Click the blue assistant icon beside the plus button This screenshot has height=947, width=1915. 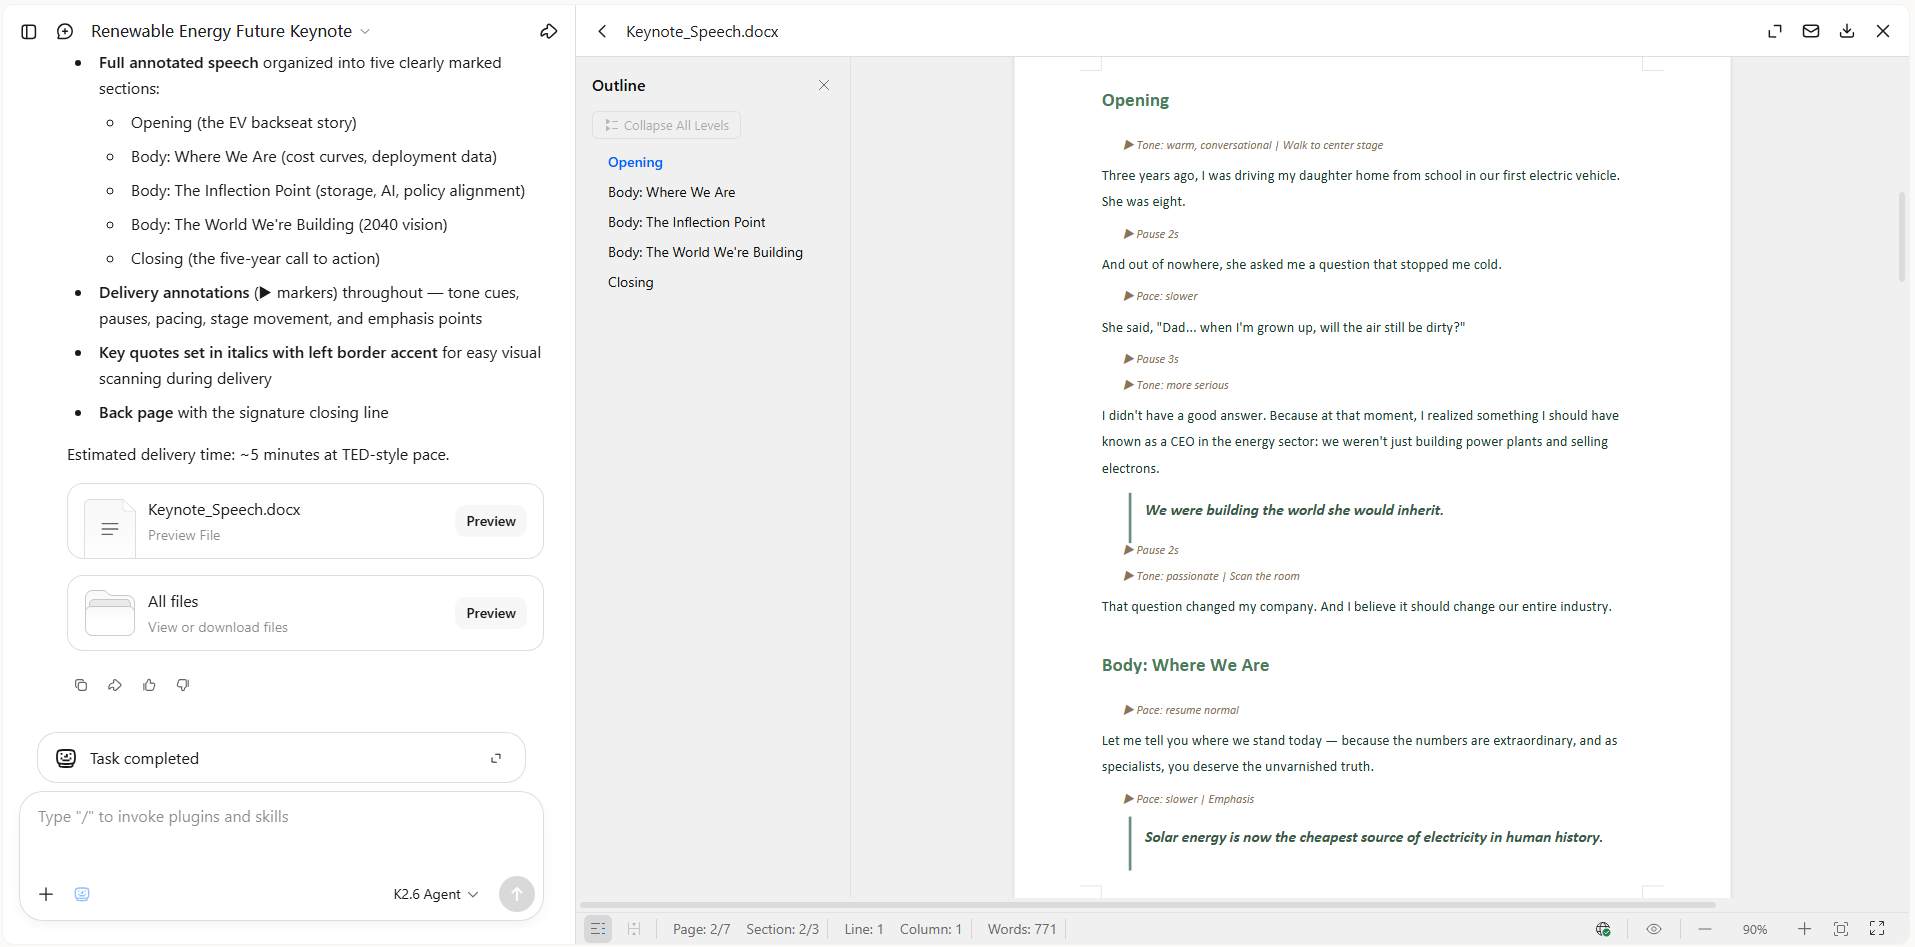tap(82, 894)
